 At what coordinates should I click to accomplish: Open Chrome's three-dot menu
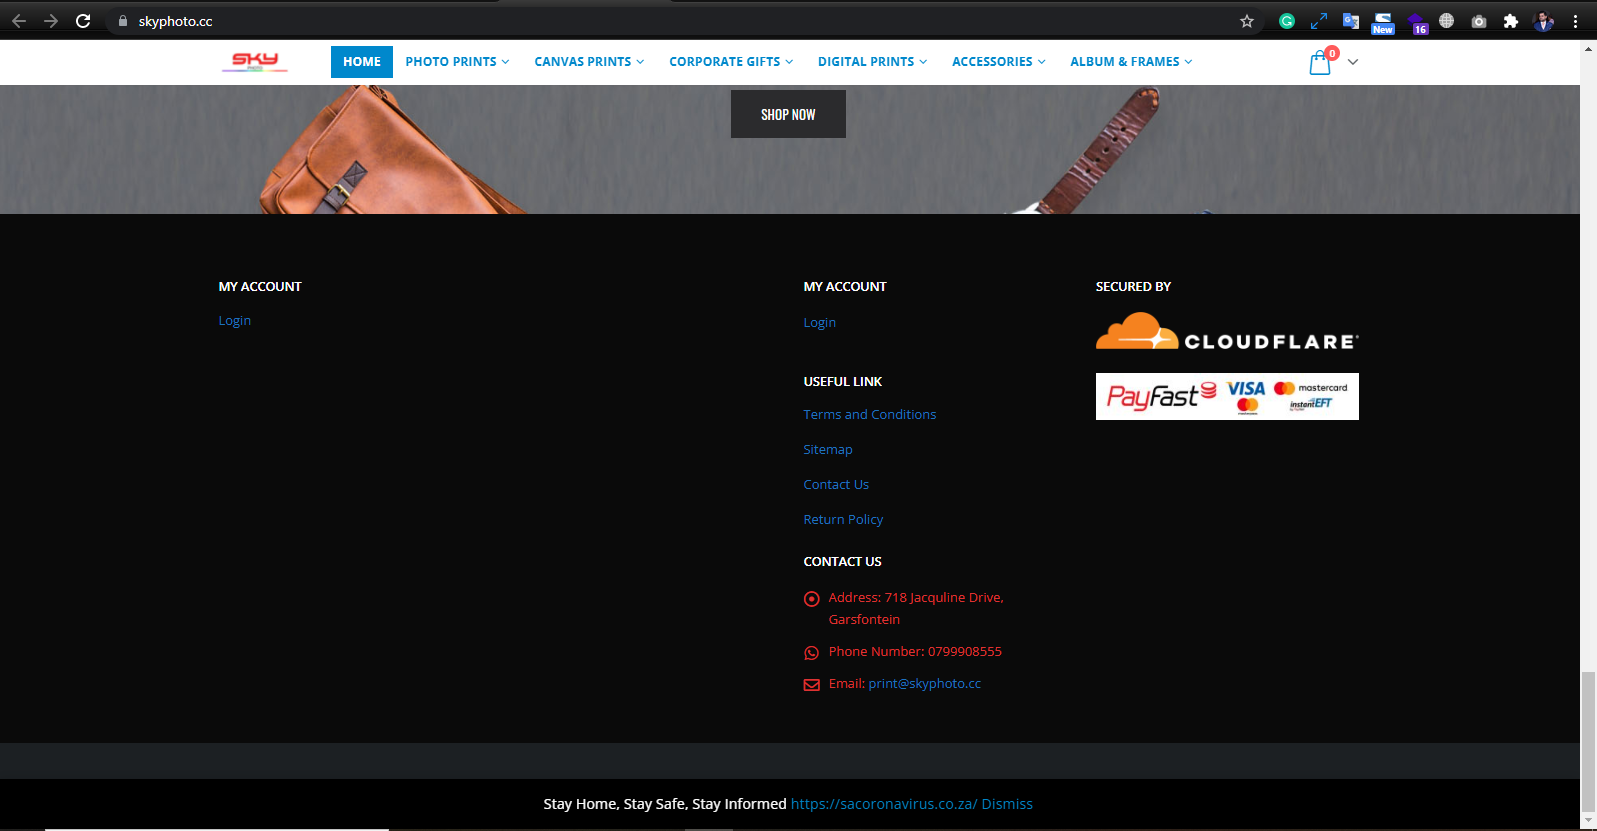coord(1575,21)
